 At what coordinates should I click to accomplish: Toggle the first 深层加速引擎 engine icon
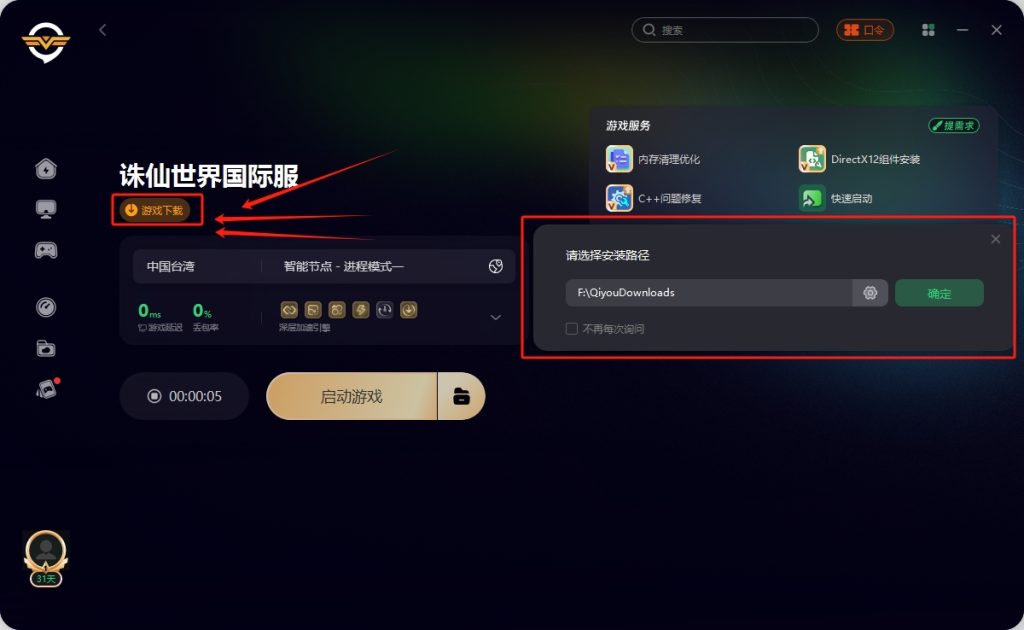[289, 310]
